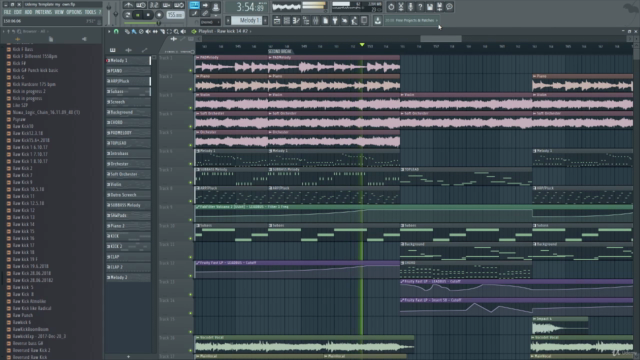The image size is (640, 360).
Task: Toggle the countdown before recording
Action: [154, 5]
